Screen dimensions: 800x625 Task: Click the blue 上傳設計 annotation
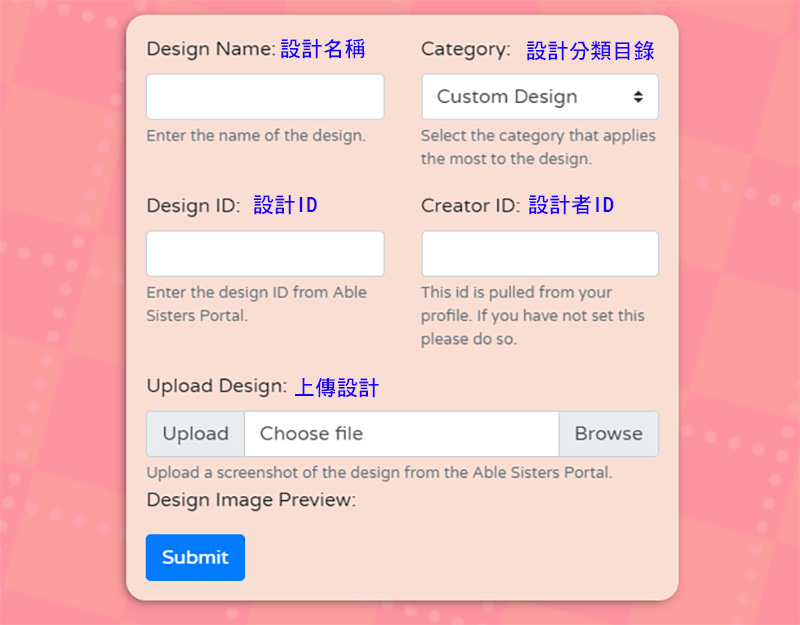(337, 388)
